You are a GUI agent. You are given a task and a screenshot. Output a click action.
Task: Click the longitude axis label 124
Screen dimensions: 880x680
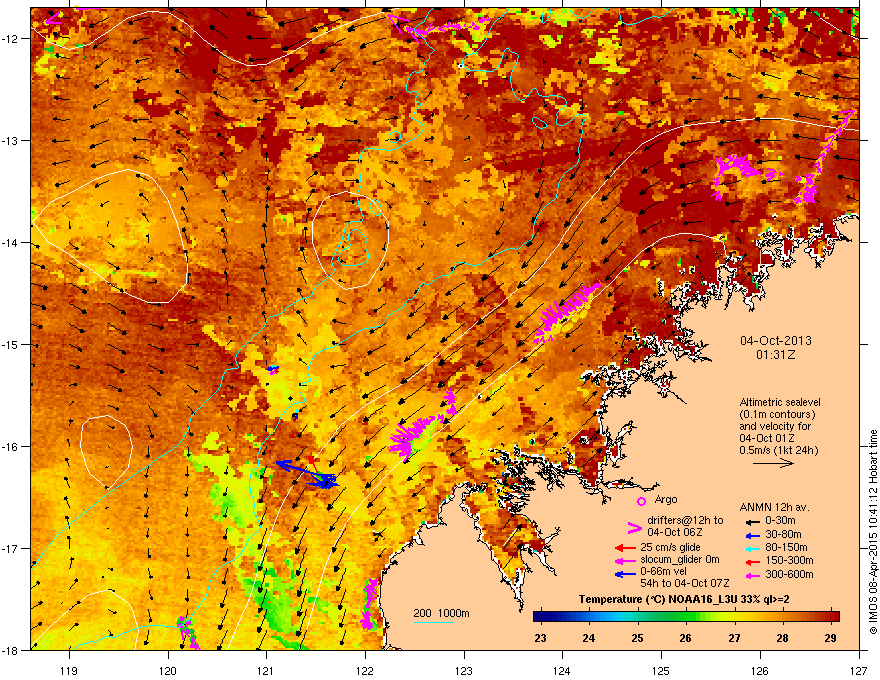pyautogui.click(x=562, y=670)
